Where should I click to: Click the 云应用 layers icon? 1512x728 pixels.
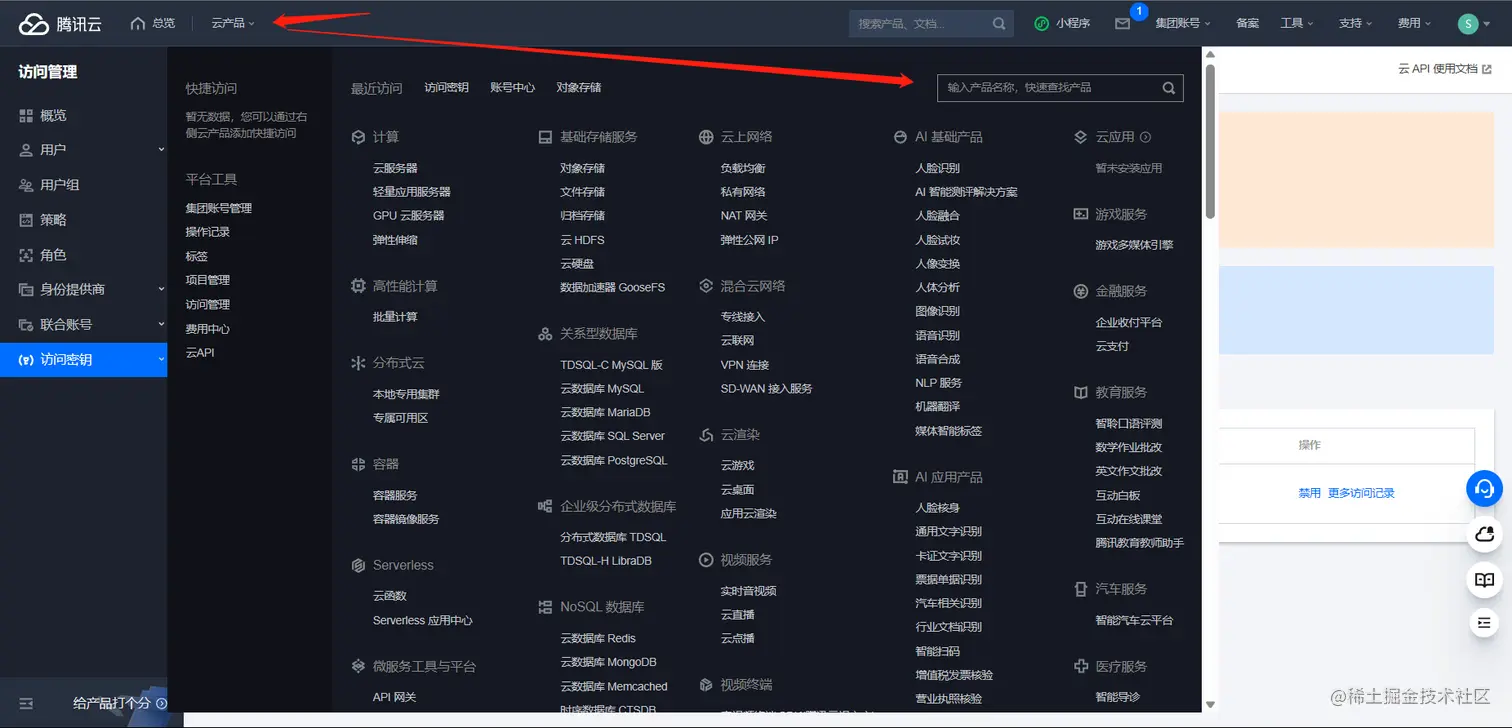coord(1080,137)
